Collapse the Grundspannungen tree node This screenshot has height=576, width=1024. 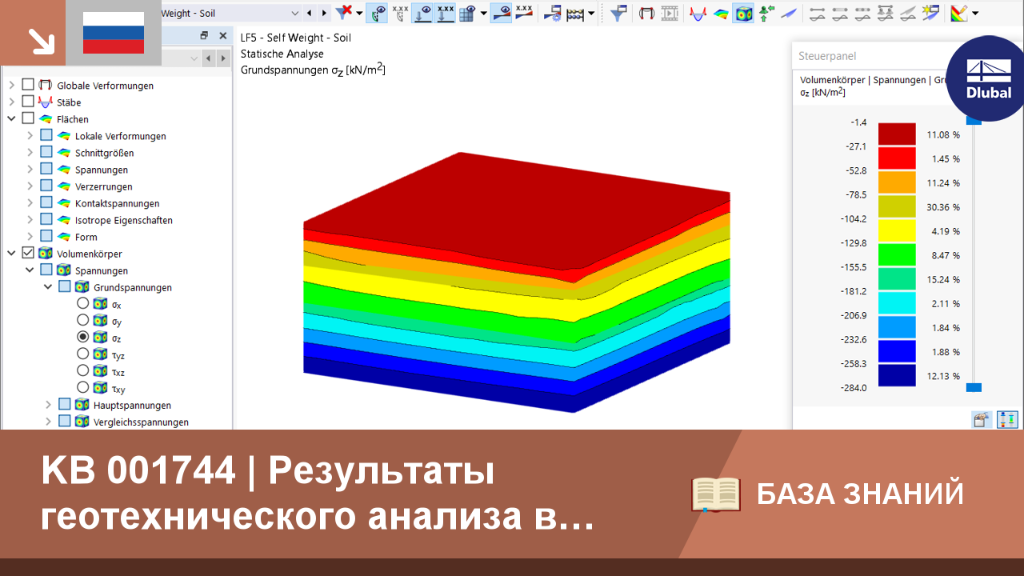point(48,287)
